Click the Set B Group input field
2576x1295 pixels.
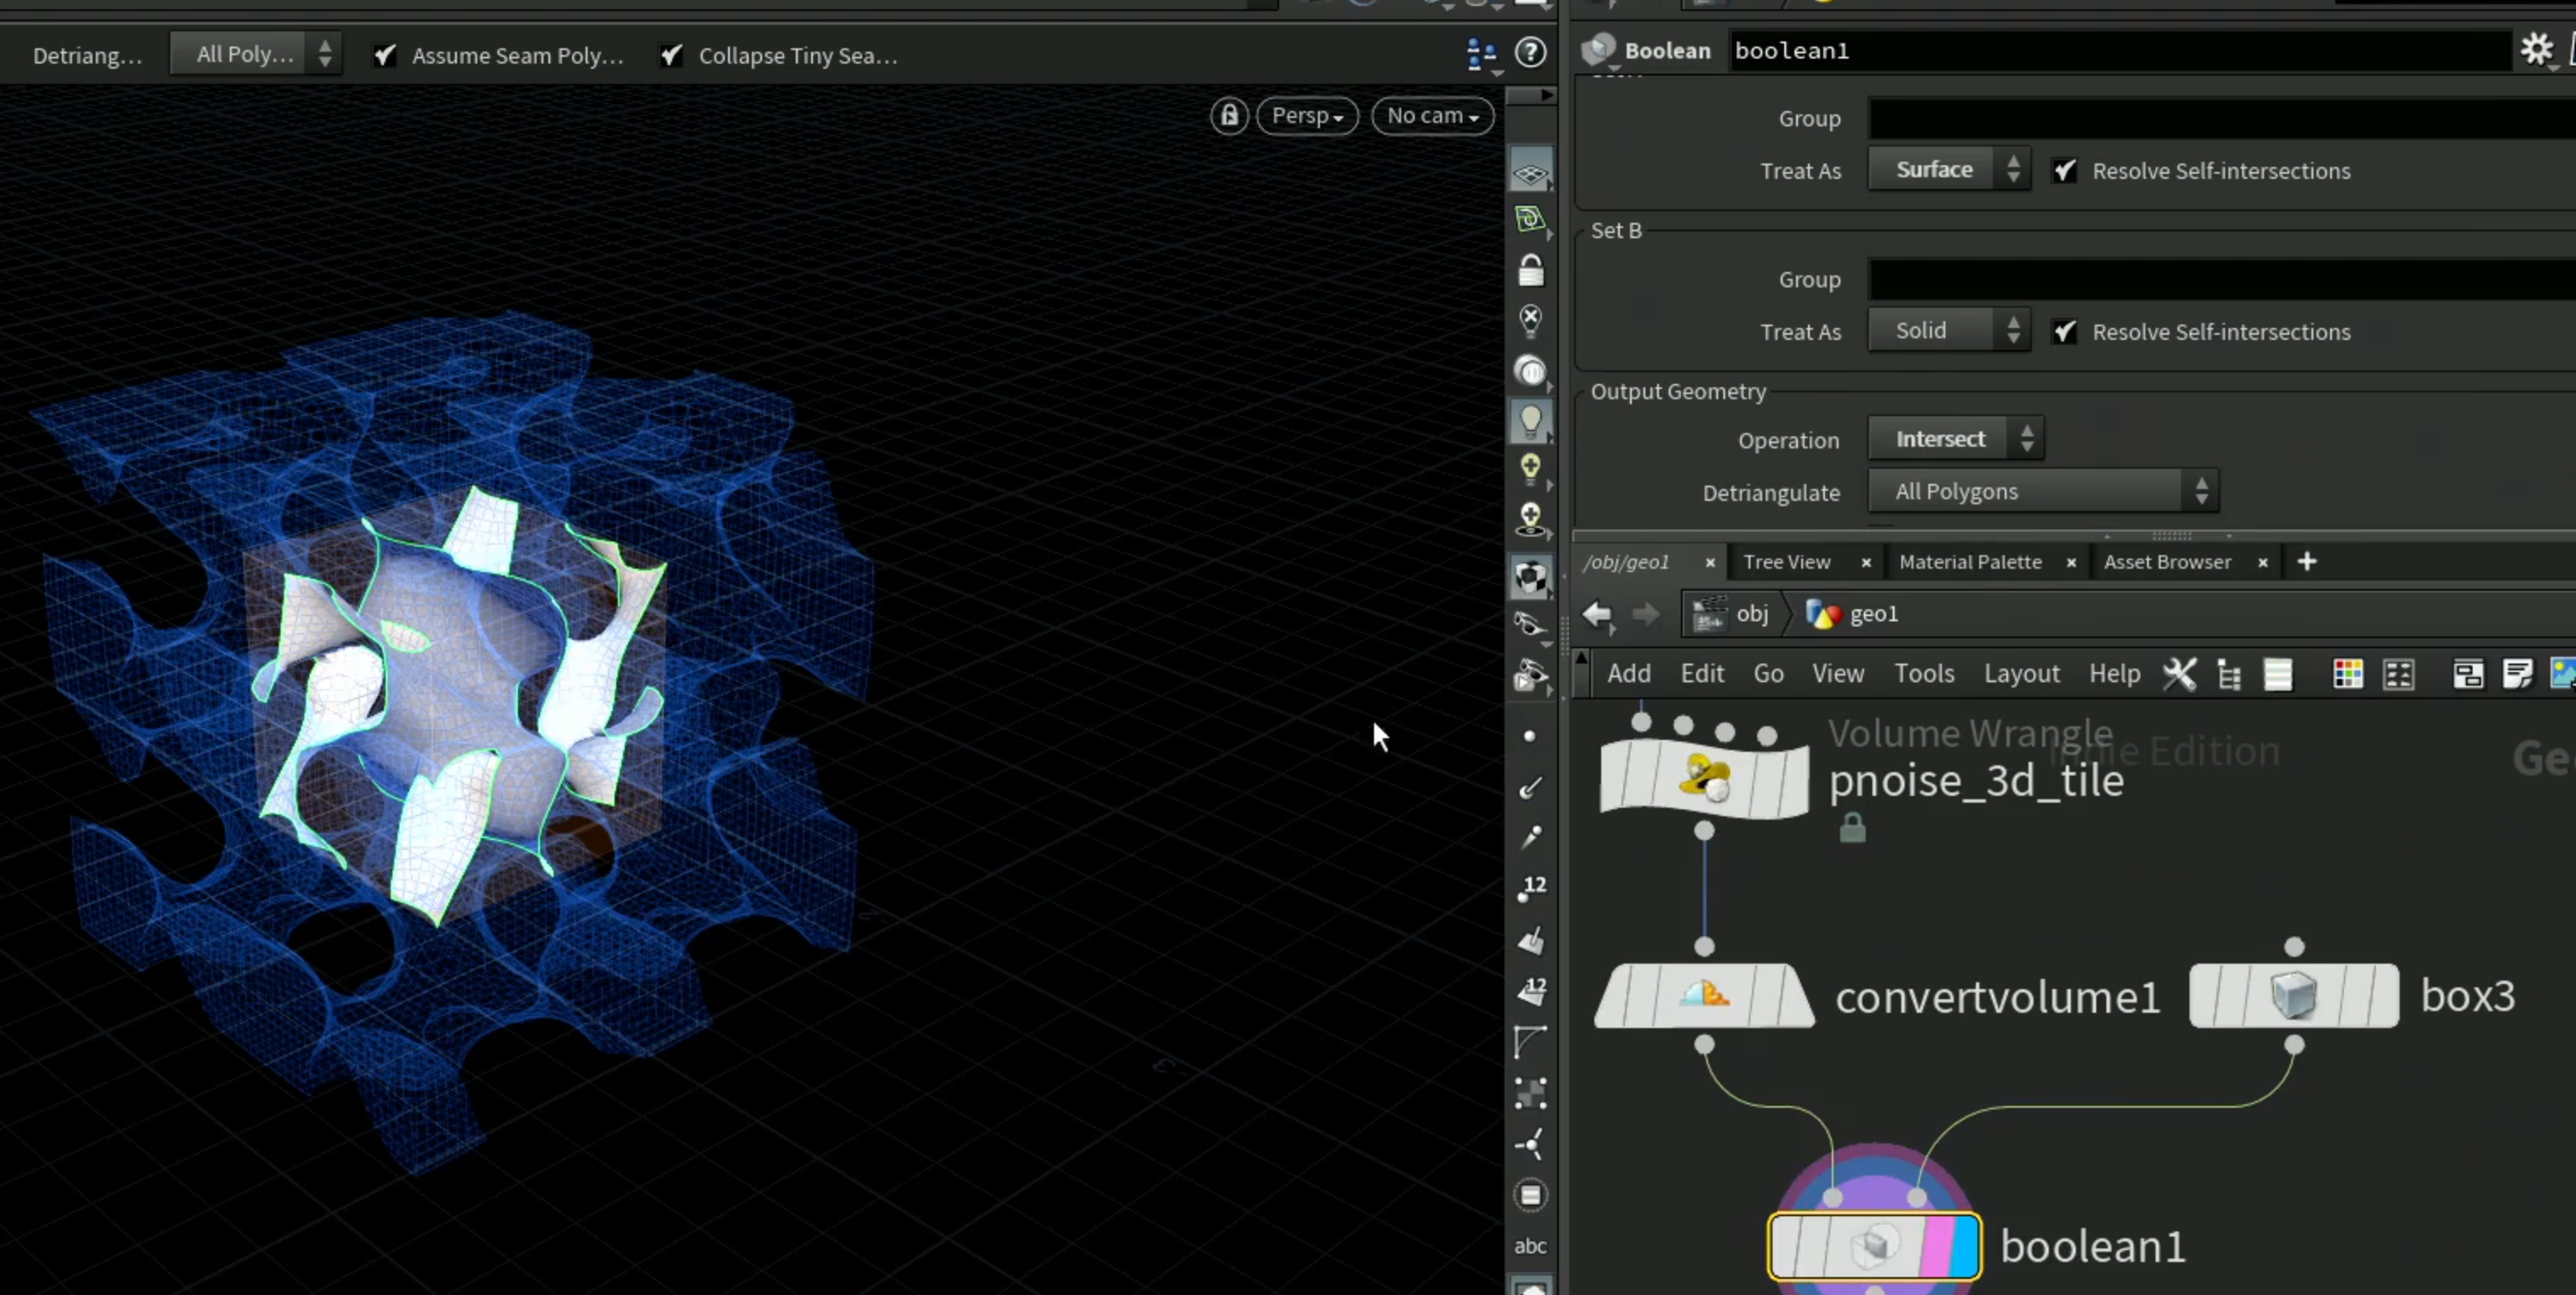[x=2221, y=280]
